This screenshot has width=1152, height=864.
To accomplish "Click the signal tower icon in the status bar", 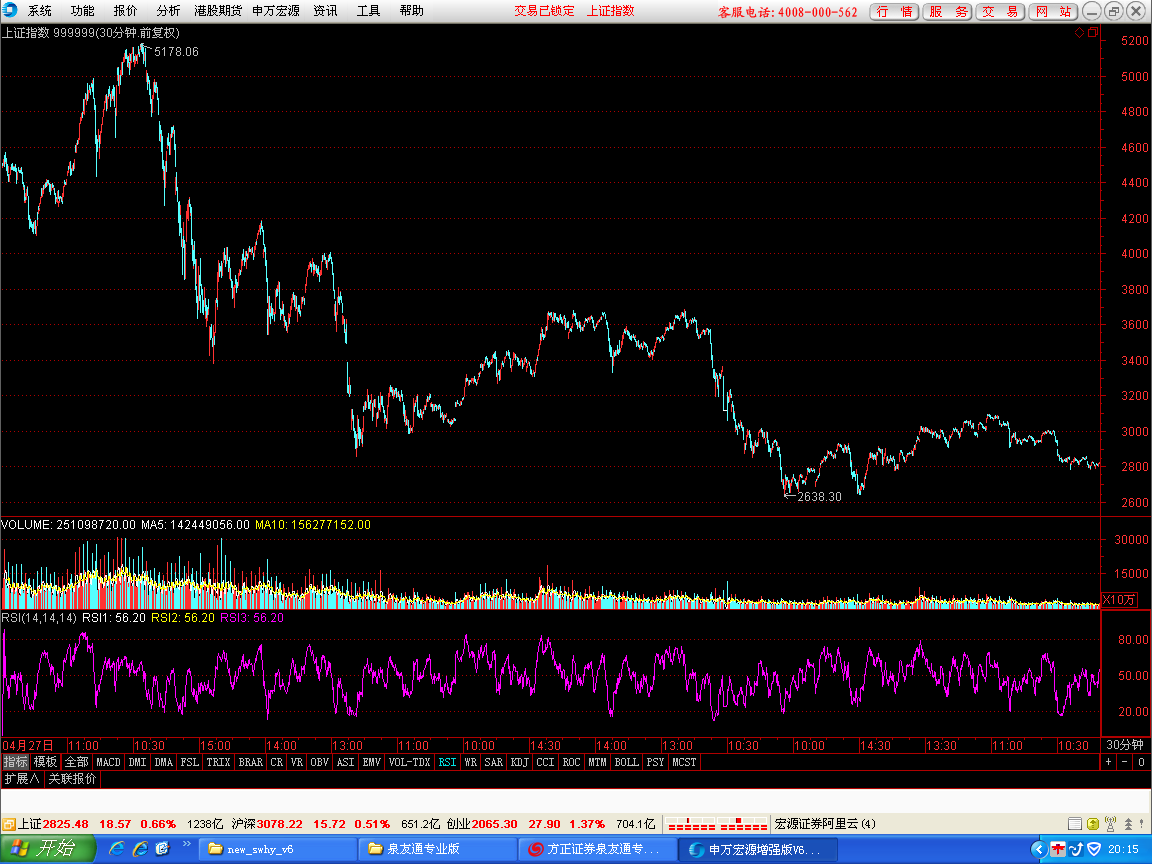I will pyautogui.click(x=1110, y=824).
